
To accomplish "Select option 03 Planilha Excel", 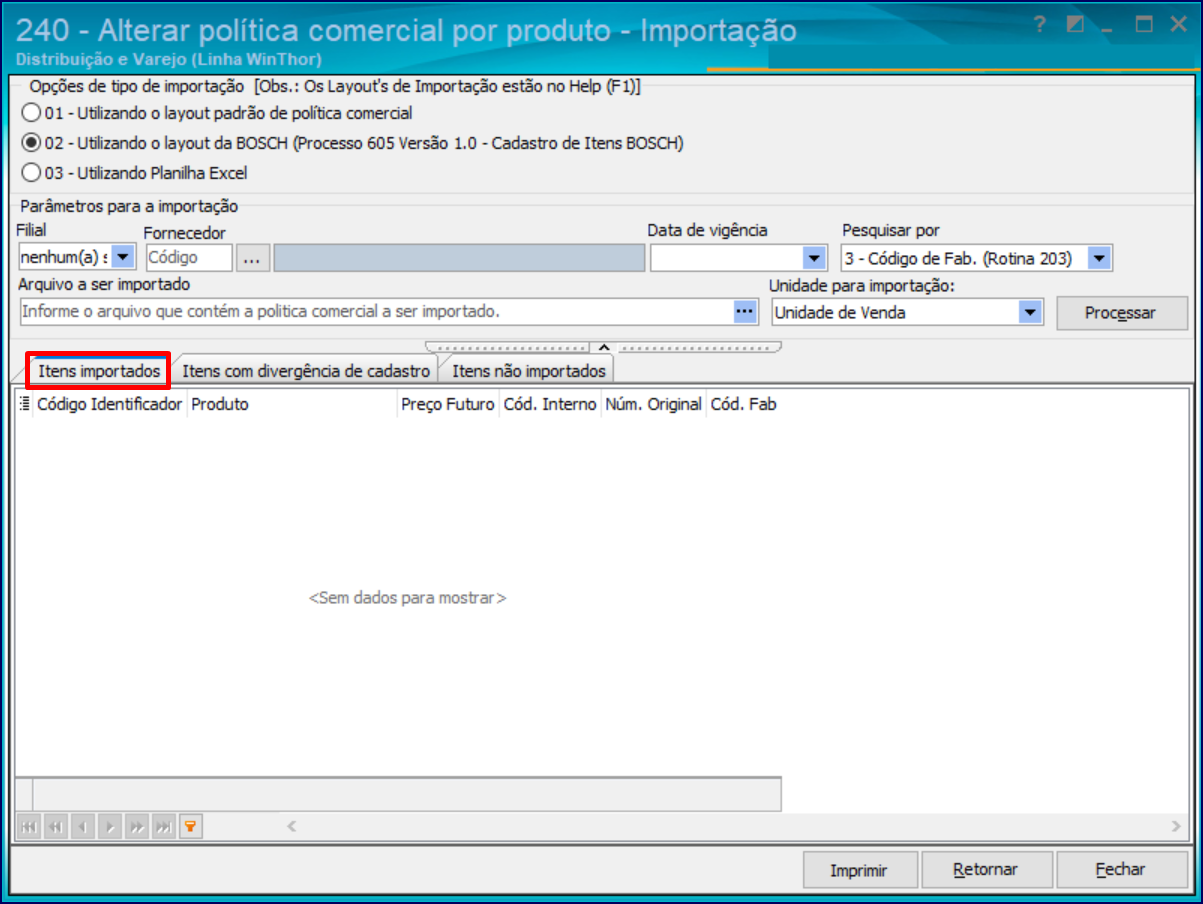I will (31, 173).
